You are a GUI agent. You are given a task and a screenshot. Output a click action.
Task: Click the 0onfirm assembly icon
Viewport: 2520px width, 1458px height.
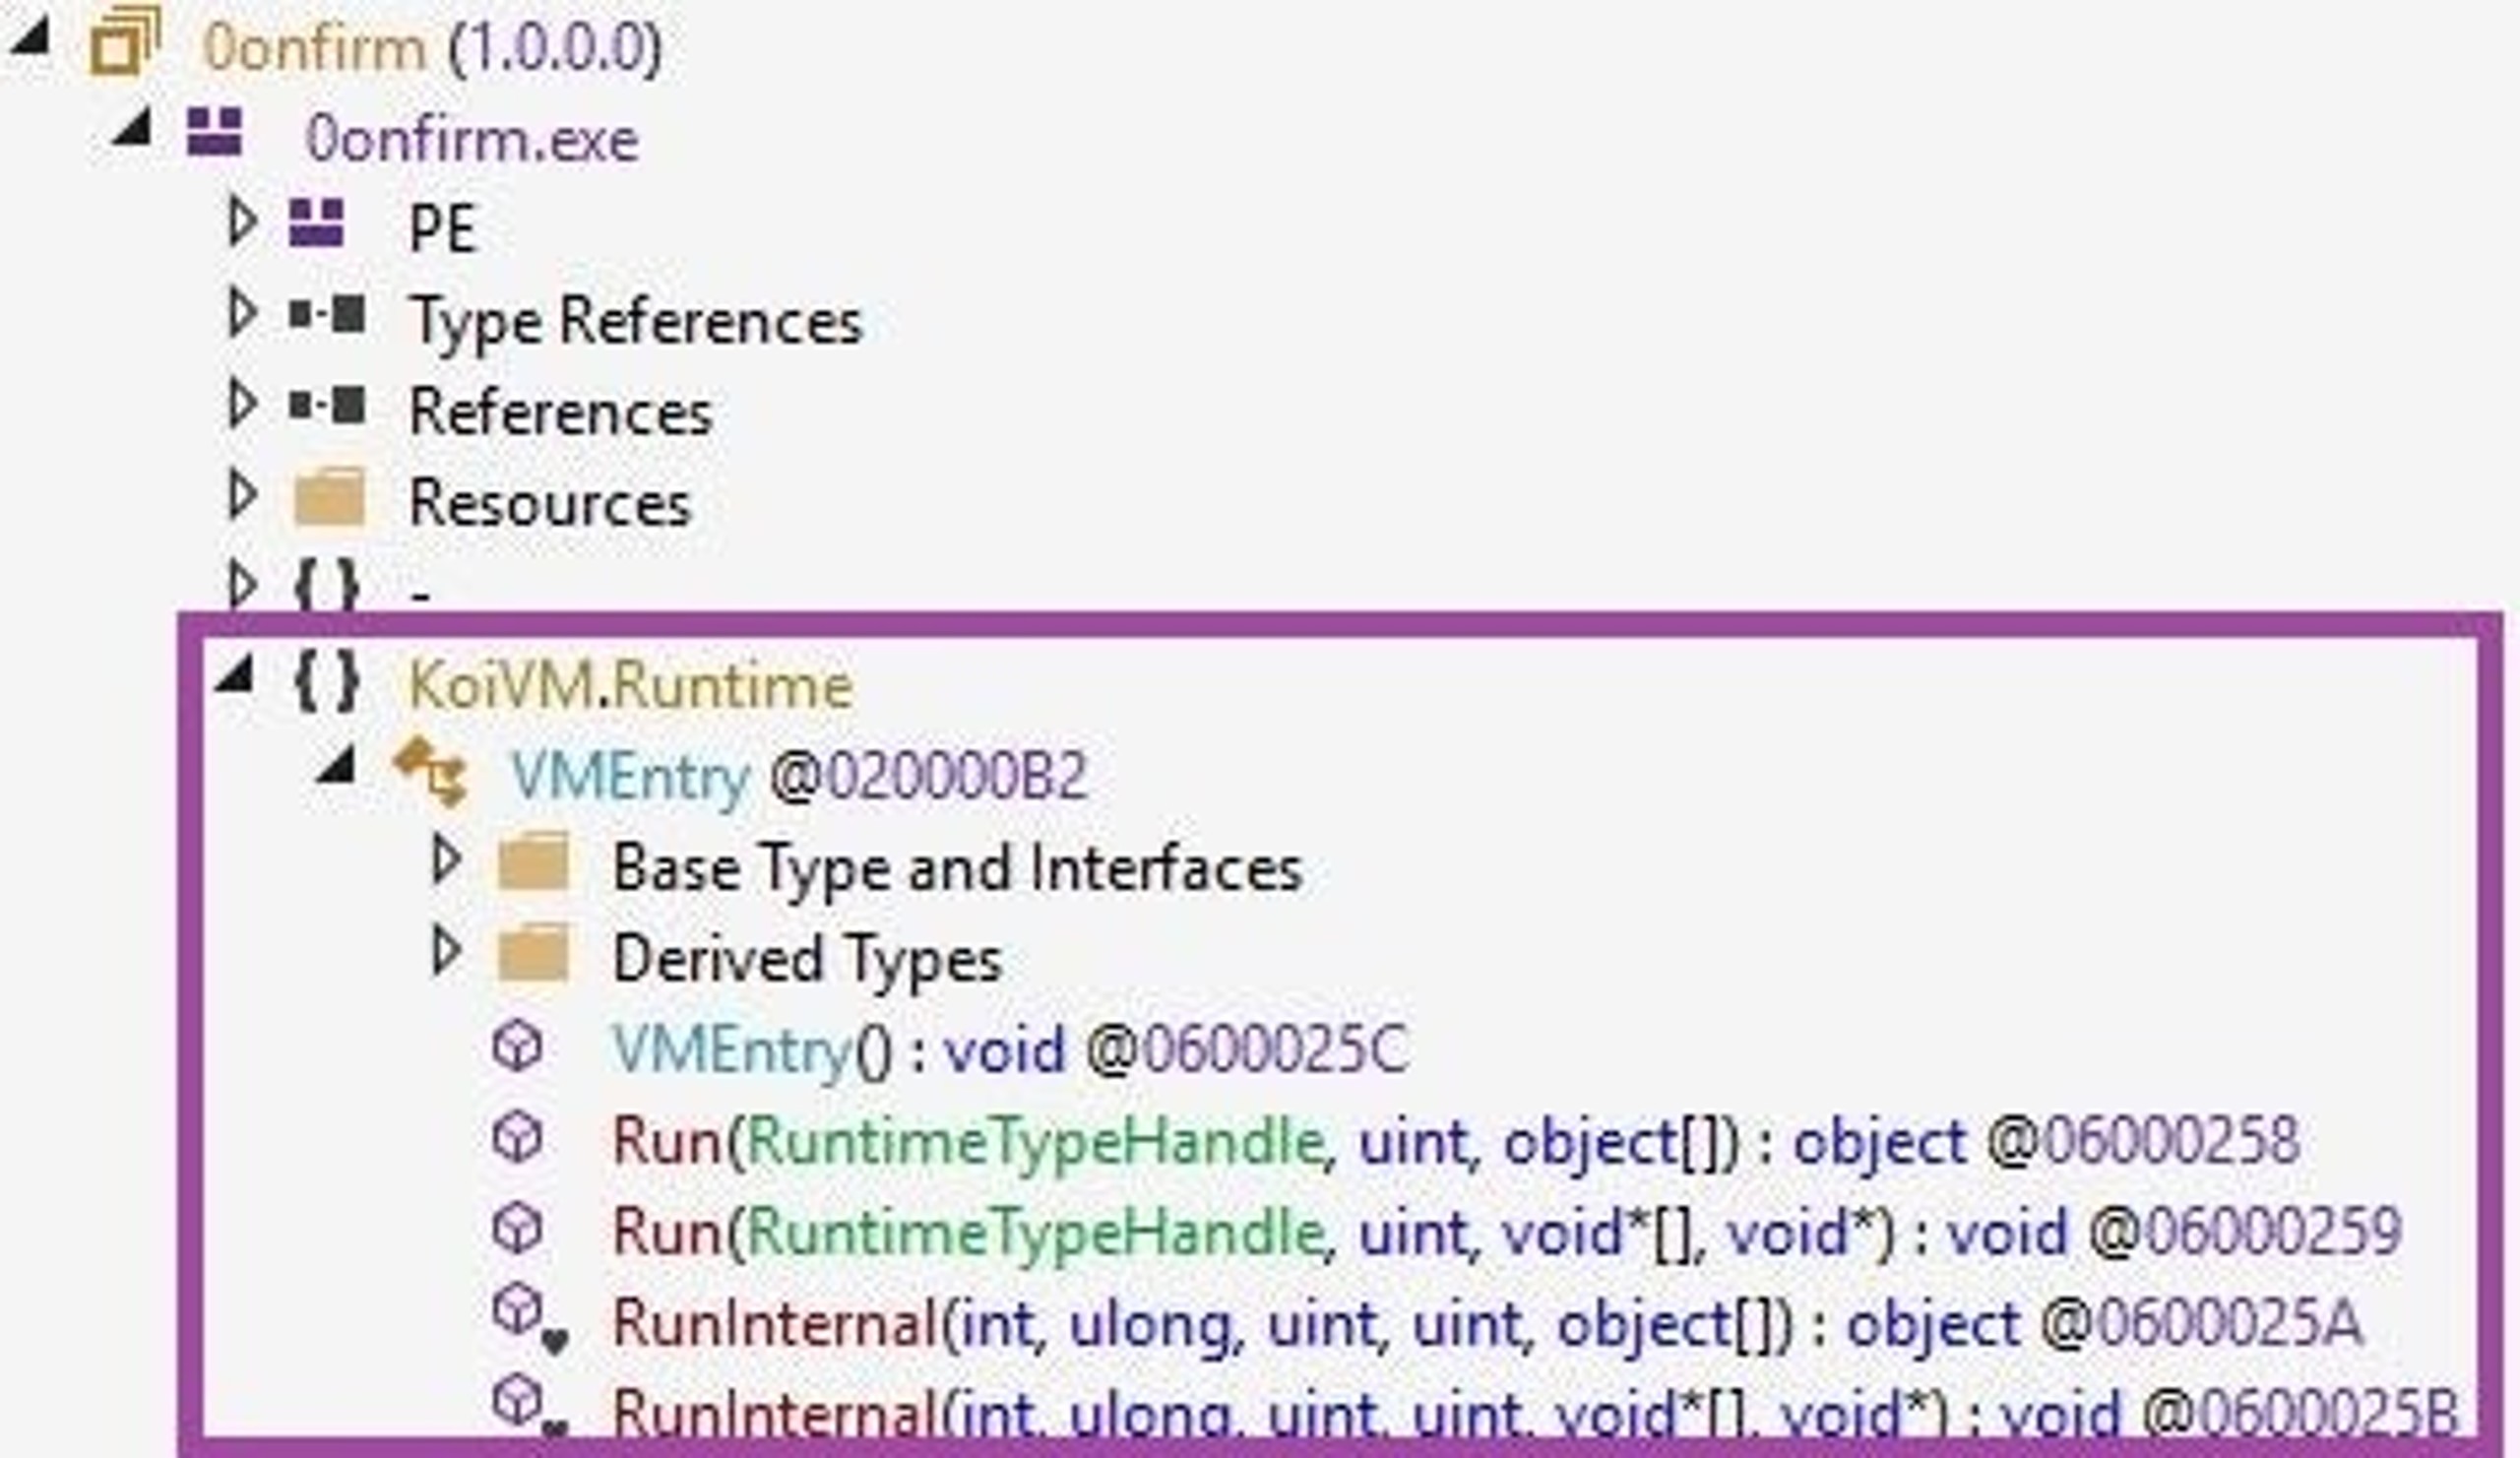point(124,40)
